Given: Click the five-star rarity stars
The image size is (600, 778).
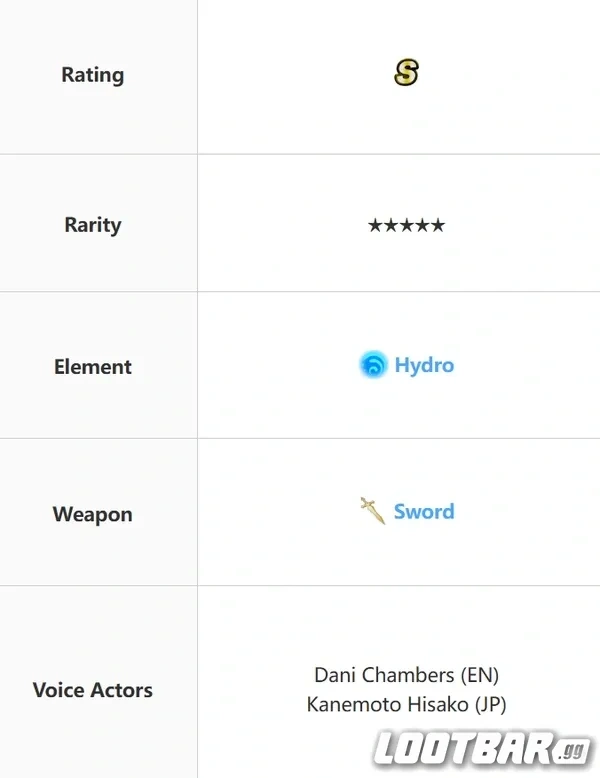Looking at the screenshot, I should [x=406, y=226].
